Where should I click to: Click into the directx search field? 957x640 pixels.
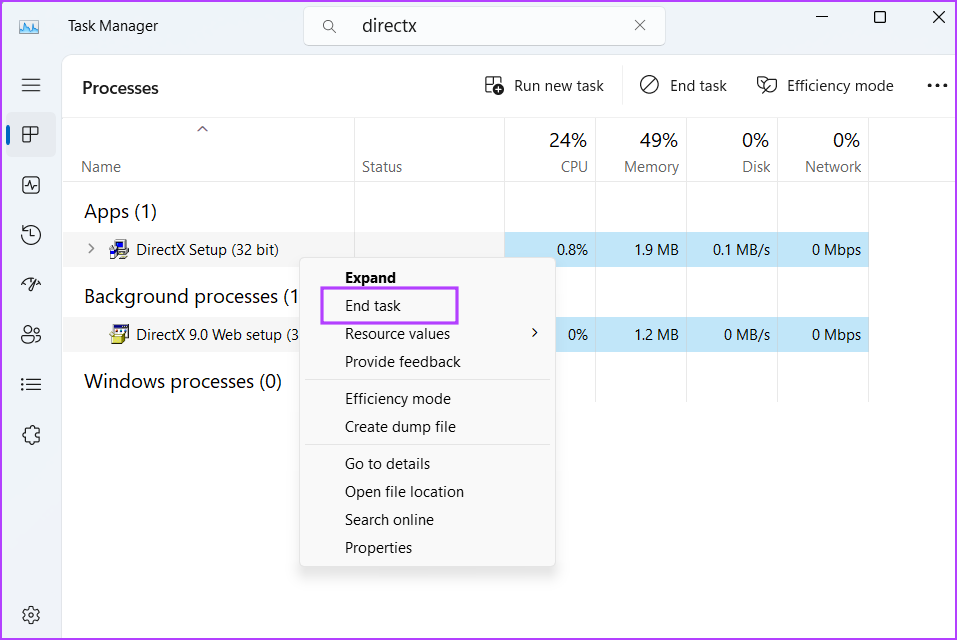point(484,26)
